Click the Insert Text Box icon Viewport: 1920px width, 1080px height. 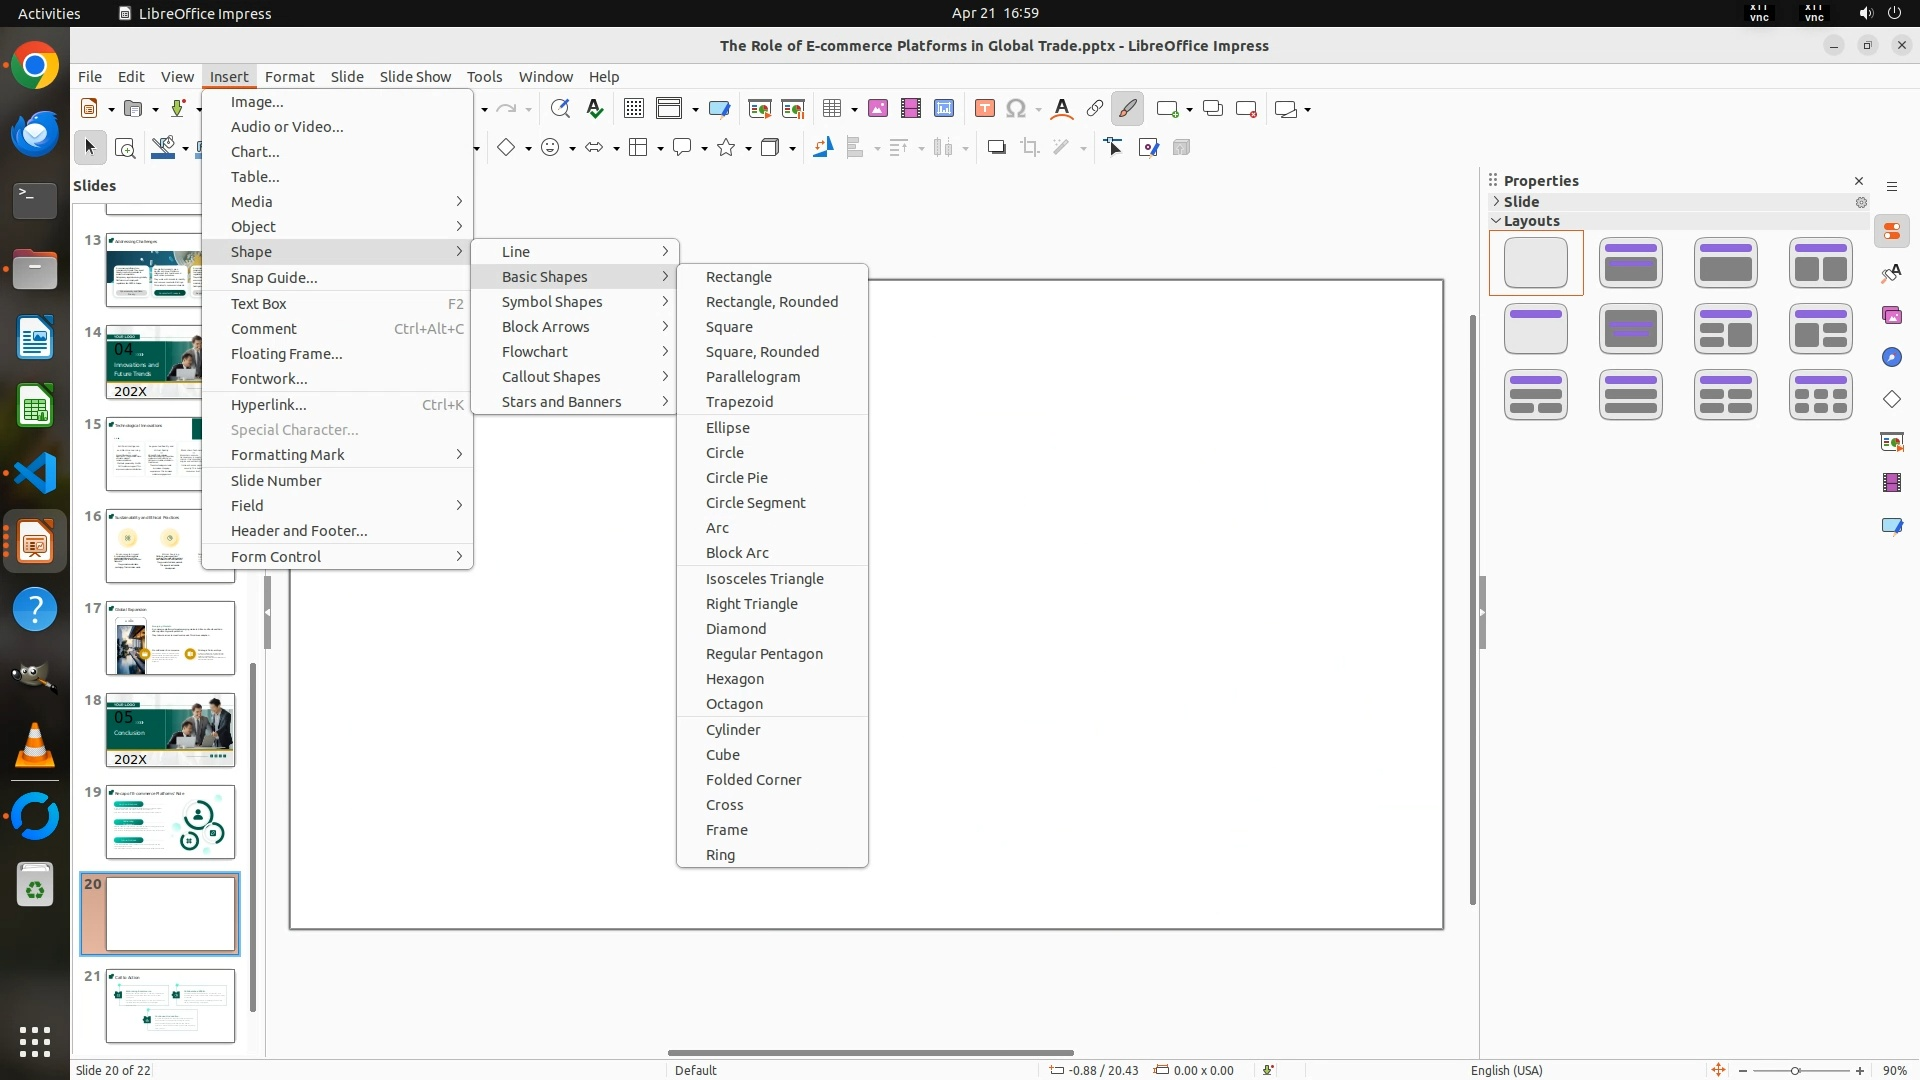pos(984,109)
